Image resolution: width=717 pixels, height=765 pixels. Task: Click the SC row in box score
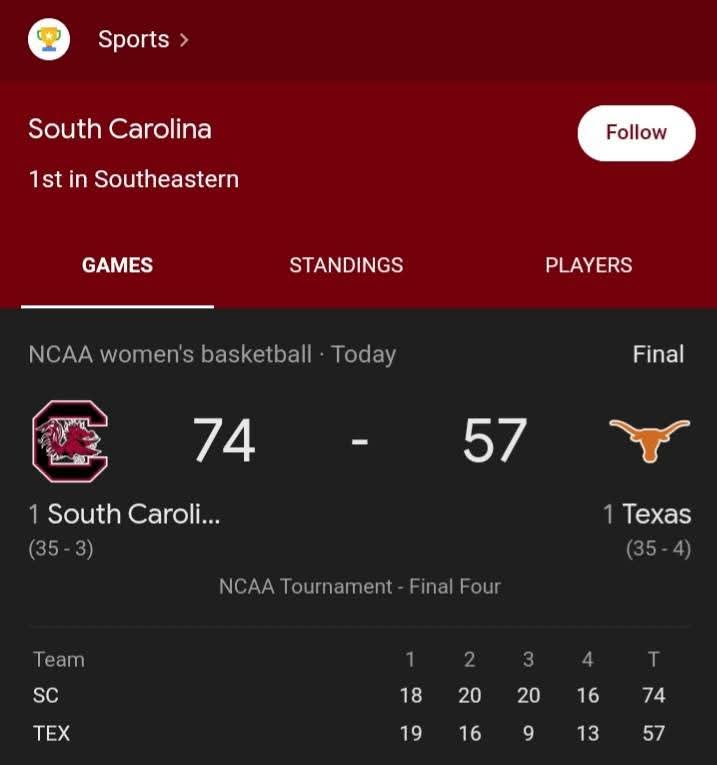[x=349, y=695]
